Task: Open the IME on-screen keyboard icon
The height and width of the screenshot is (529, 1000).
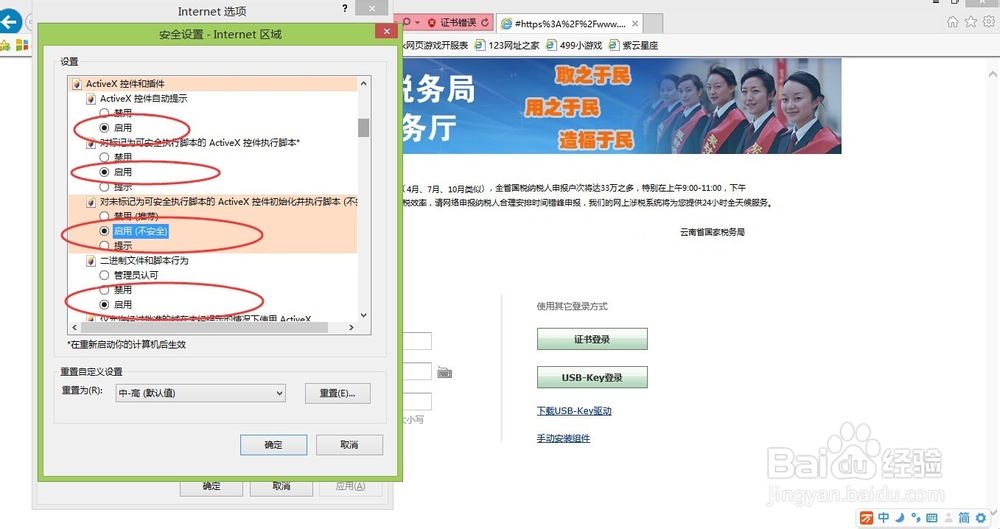Action: click(x=932, y=518)
